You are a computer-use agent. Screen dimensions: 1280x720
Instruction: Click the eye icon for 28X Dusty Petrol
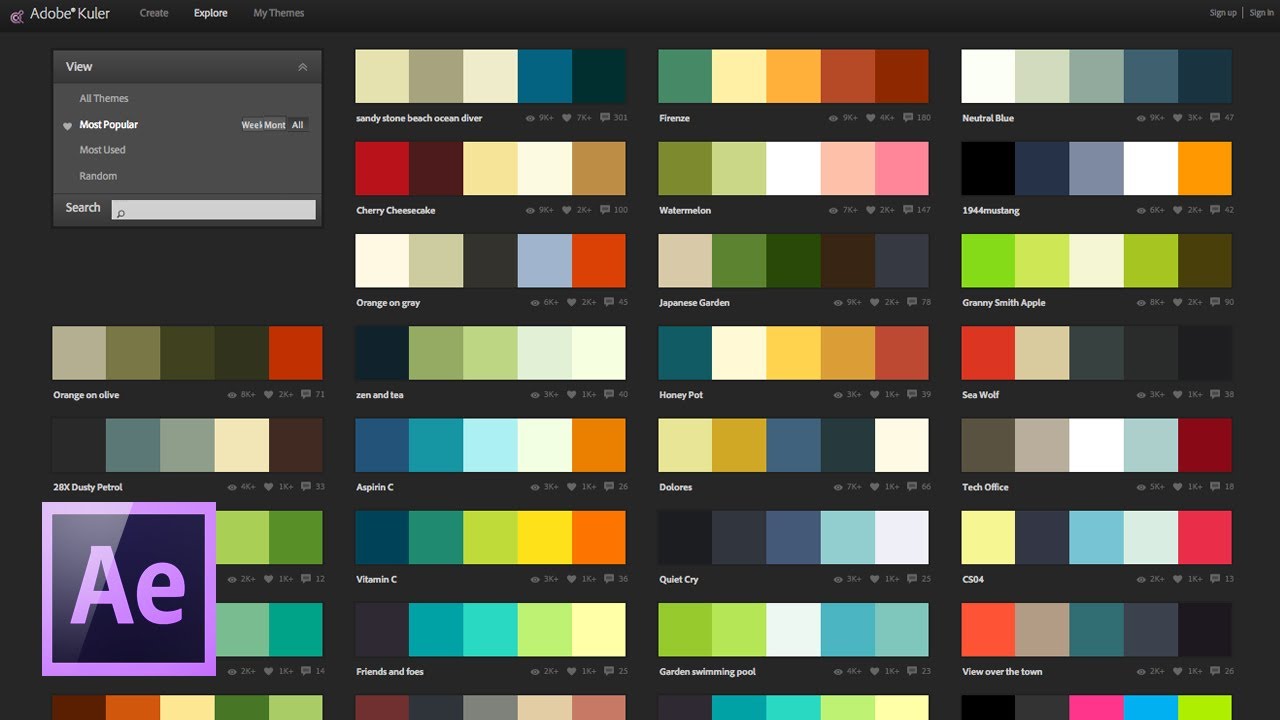231,487
